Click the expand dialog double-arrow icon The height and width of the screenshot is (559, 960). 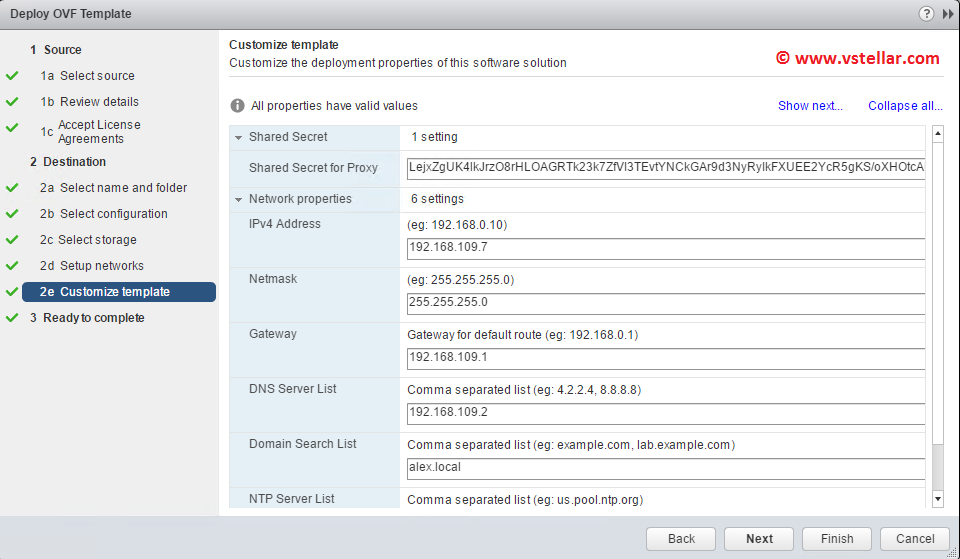947,14
